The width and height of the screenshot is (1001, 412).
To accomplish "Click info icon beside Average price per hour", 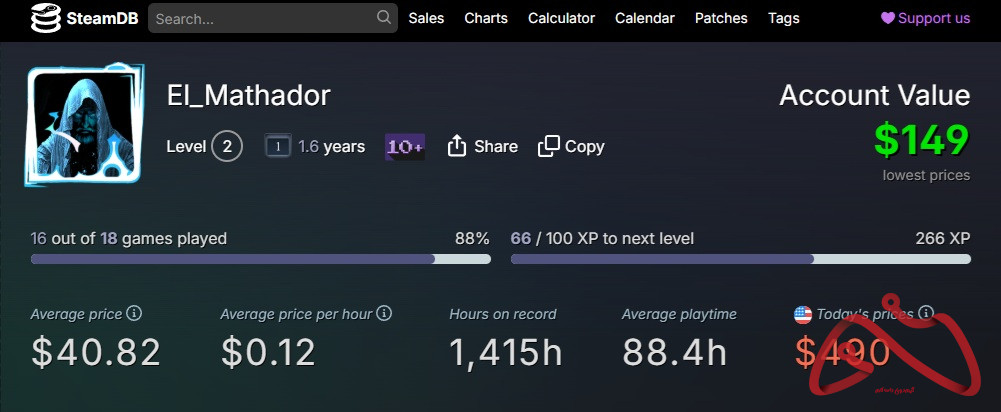I will pyautogui.click(x=384, y=313).
